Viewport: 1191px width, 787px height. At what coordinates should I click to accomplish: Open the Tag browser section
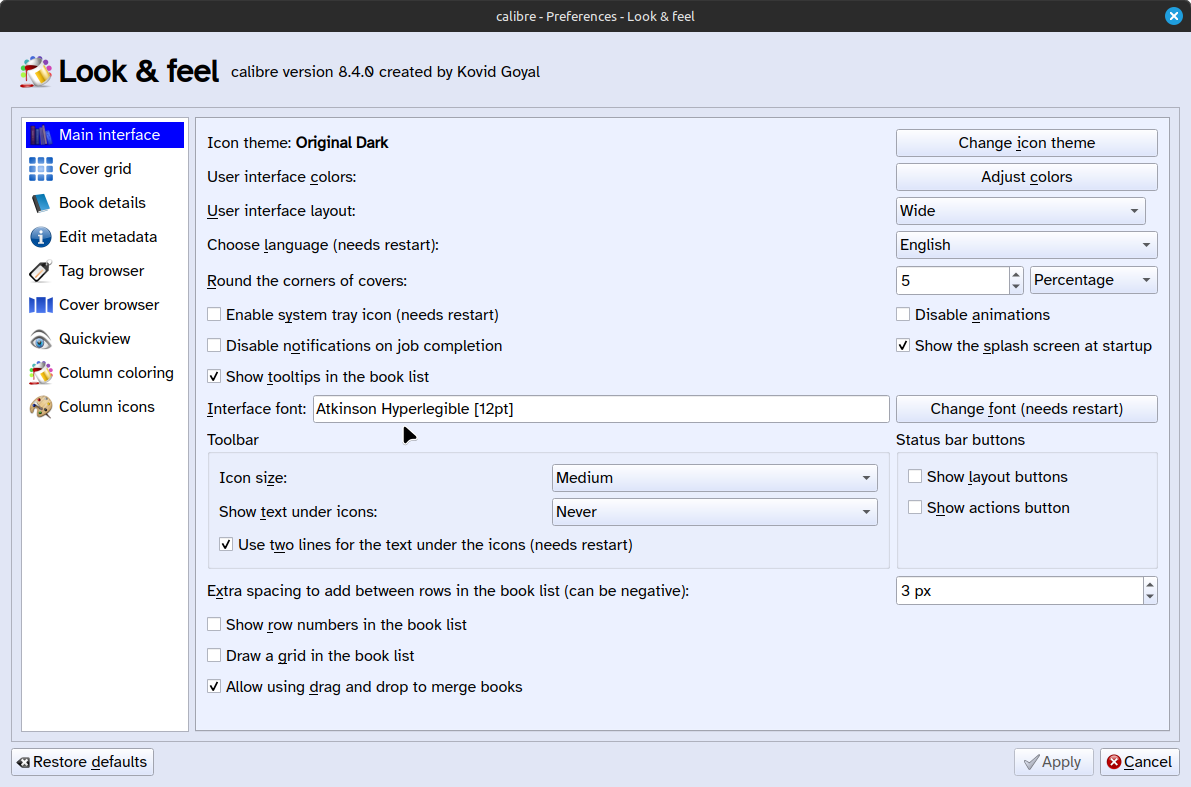click(105, 271)
